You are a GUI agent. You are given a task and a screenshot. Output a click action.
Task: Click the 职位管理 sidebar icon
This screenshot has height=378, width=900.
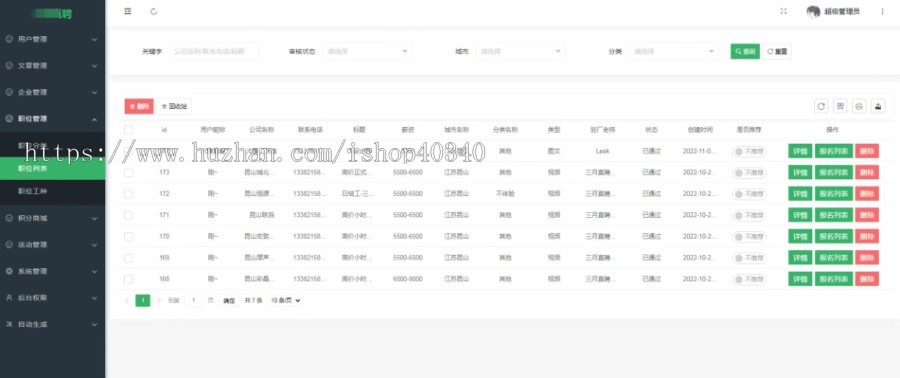pos(9,119)
